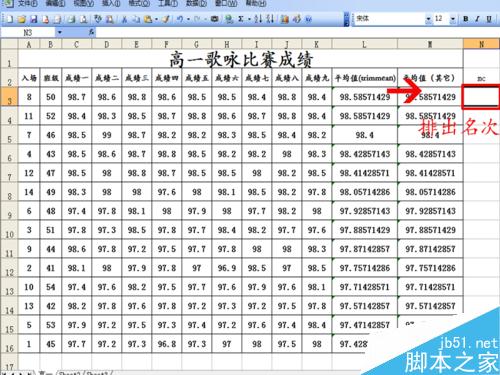The image size is (500, 375).
Task: Select cell B13 containing 54
Action: click(51, 287)
